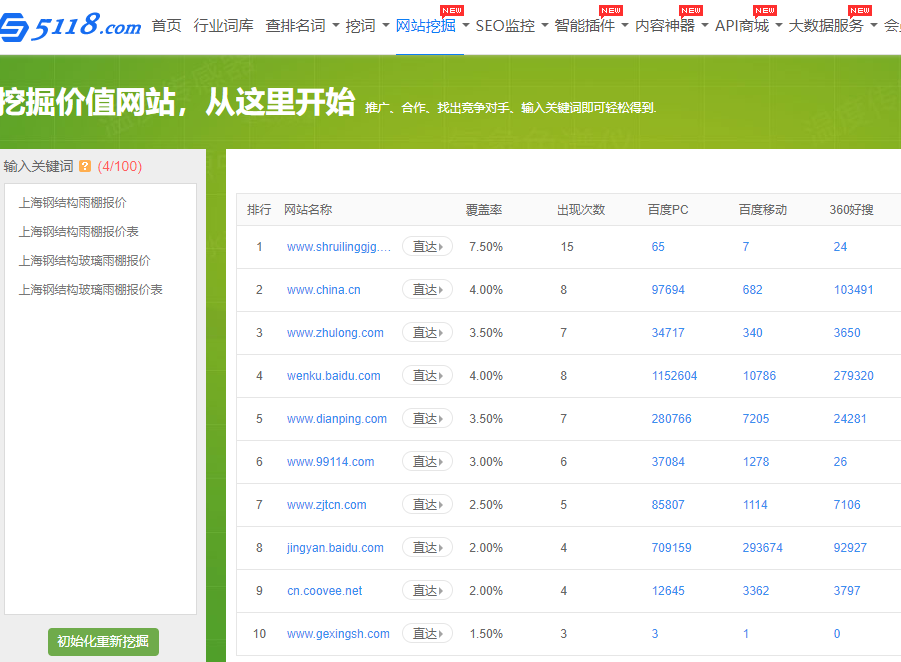Click Baidu mobile value 293674
The width and height of the screenshot is (901, 662).
click(762, 548)
